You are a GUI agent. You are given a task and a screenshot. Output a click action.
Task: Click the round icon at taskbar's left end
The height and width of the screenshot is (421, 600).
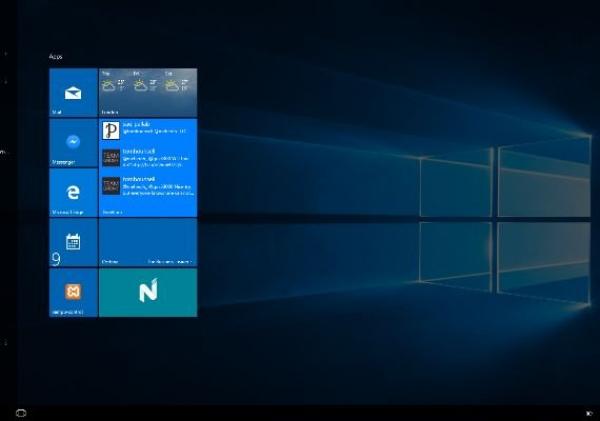point(21,412)
